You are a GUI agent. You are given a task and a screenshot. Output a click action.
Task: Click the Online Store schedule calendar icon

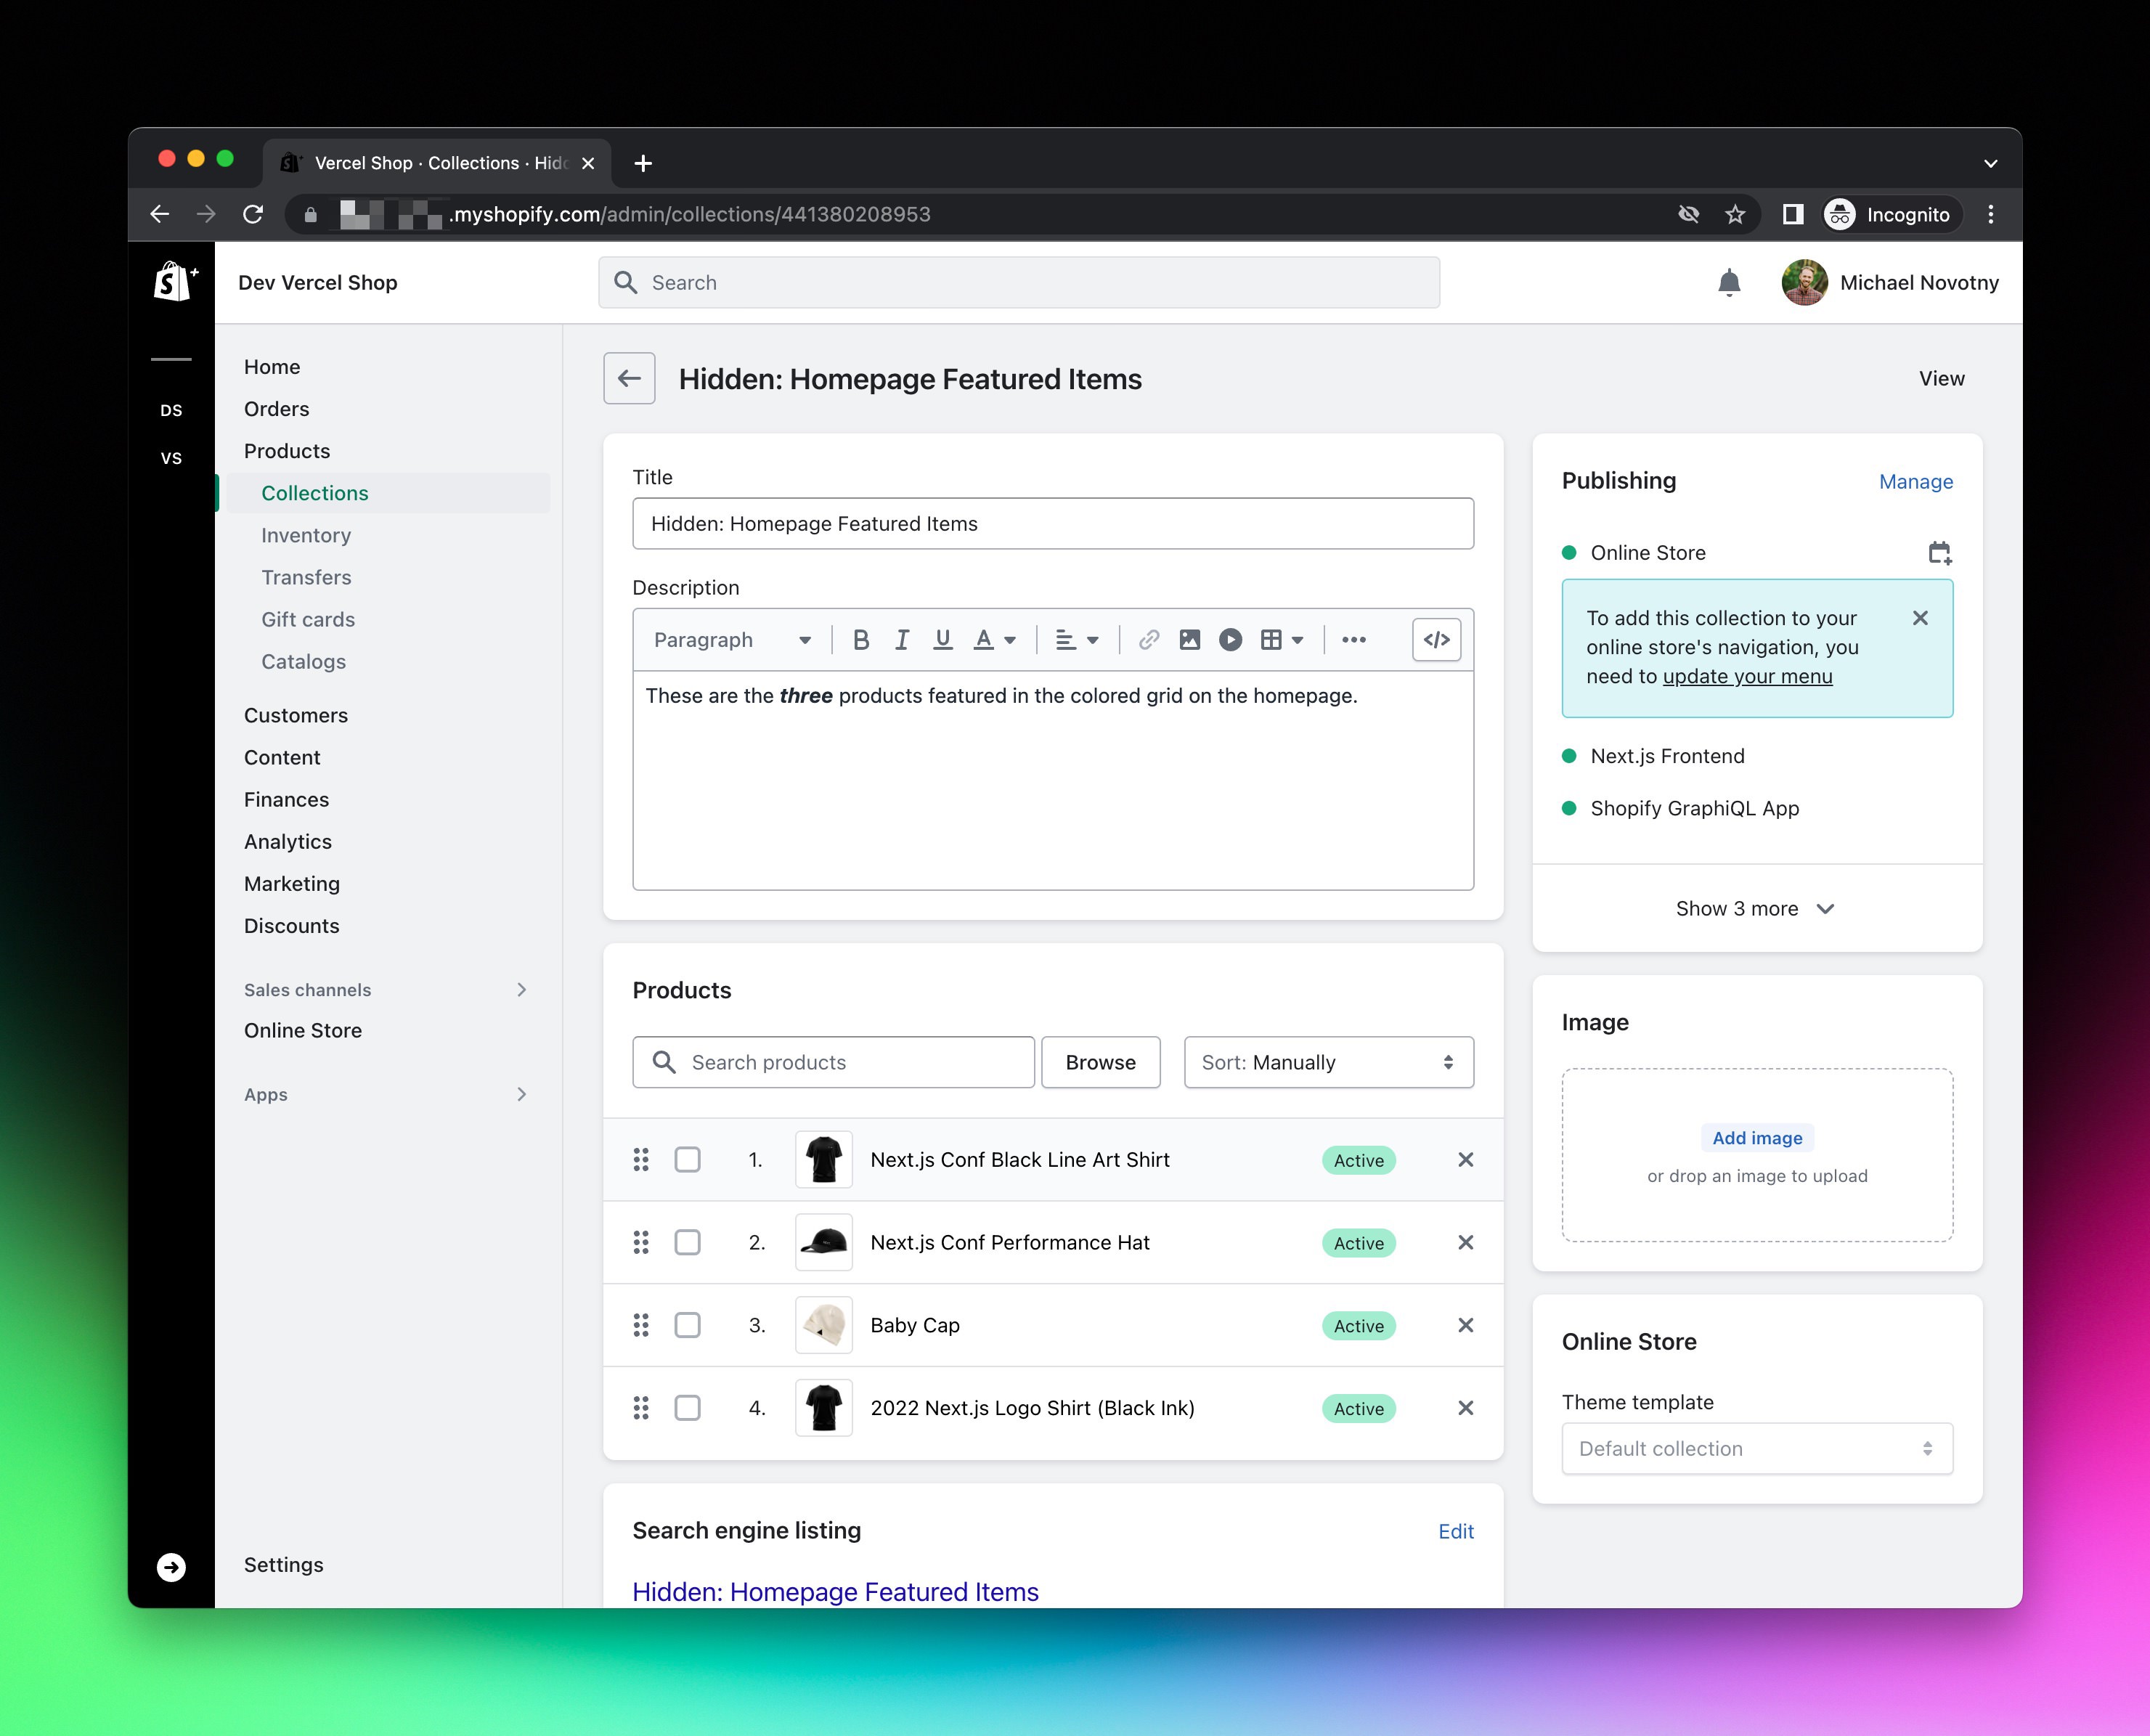[x=1940, y=553]
